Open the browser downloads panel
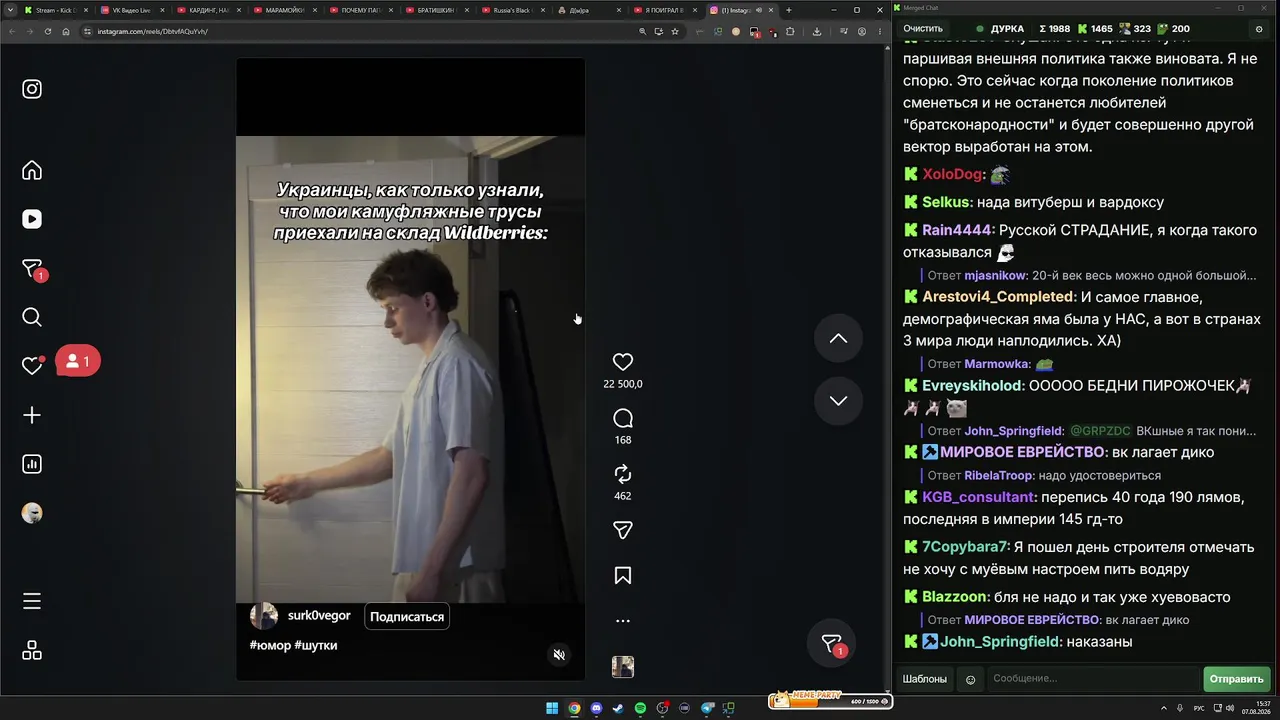The image size is (1280, 720). pyautogui.click(x=817, y=31)
